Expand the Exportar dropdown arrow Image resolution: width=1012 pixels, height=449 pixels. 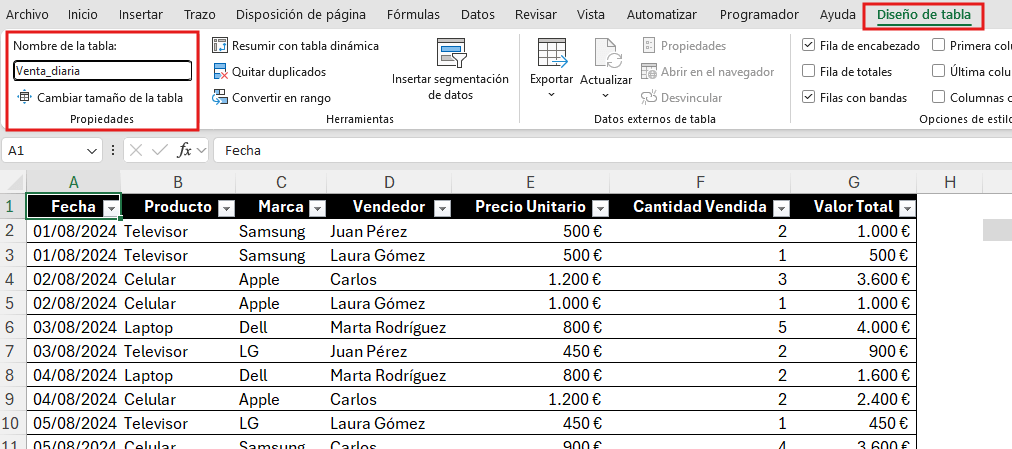point(551,95)
